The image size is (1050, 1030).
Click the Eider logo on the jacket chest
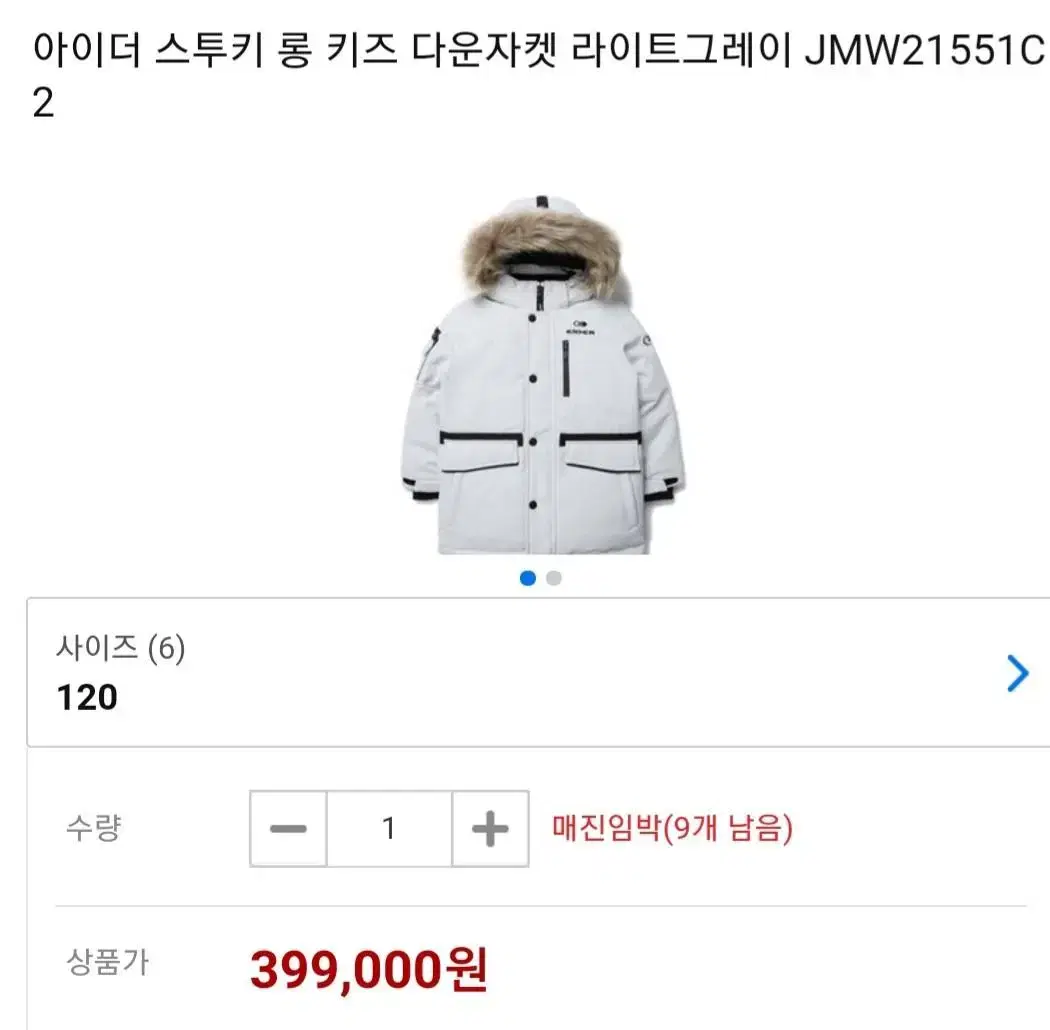580,327
